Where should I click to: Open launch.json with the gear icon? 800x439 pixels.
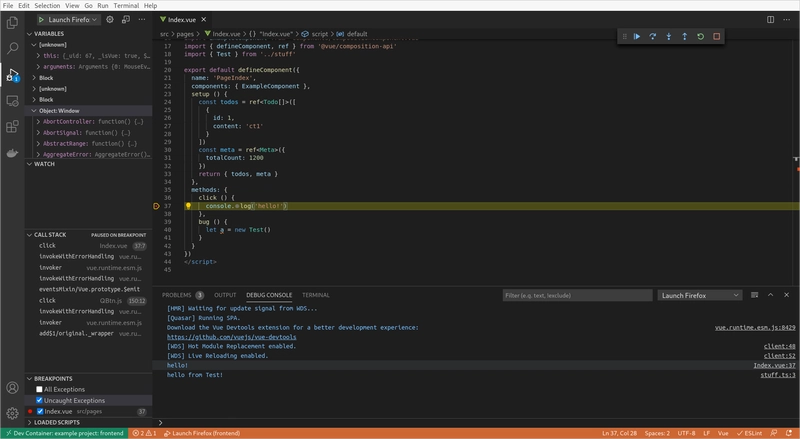[x=110, y=19]
